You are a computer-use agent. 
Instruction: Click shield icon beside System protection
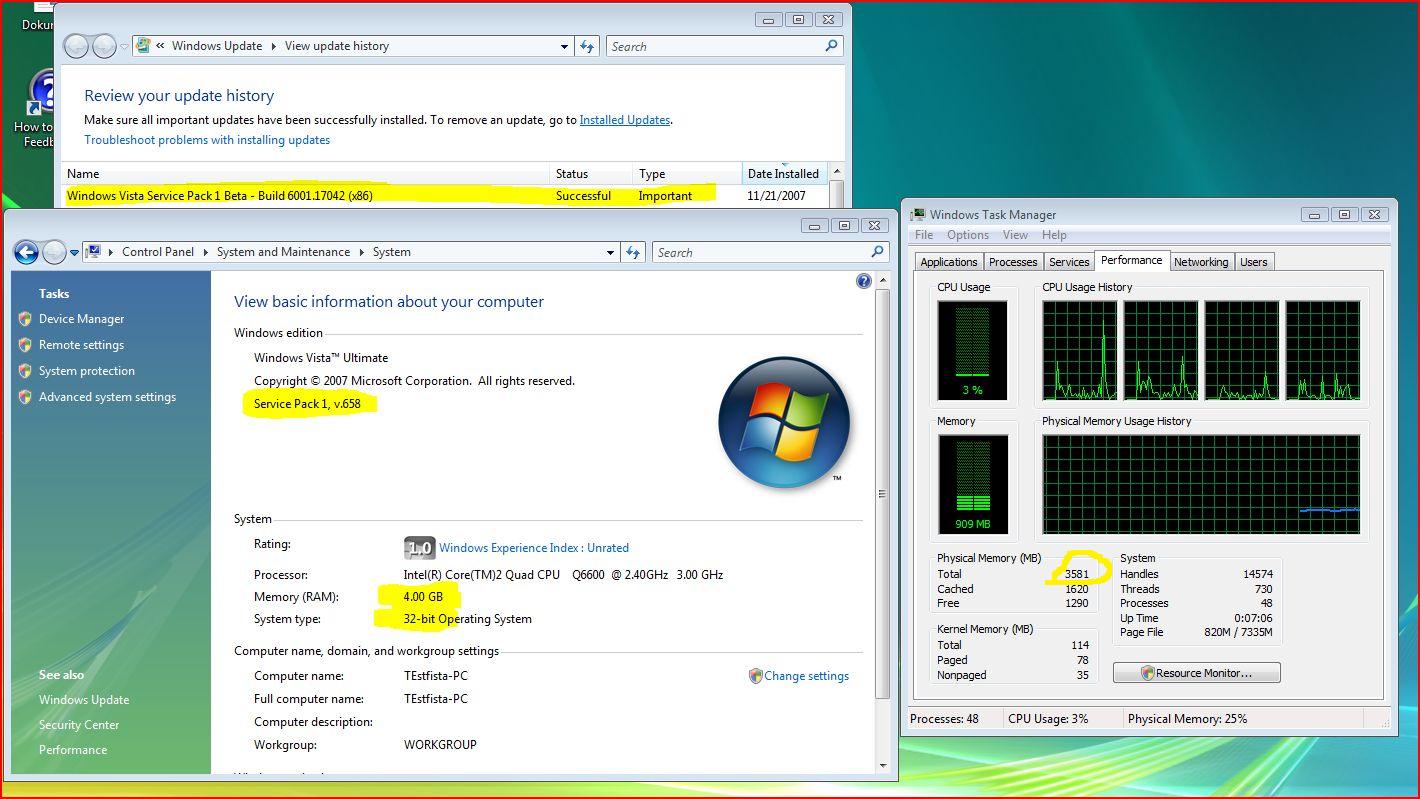click(x=25, y=371)
